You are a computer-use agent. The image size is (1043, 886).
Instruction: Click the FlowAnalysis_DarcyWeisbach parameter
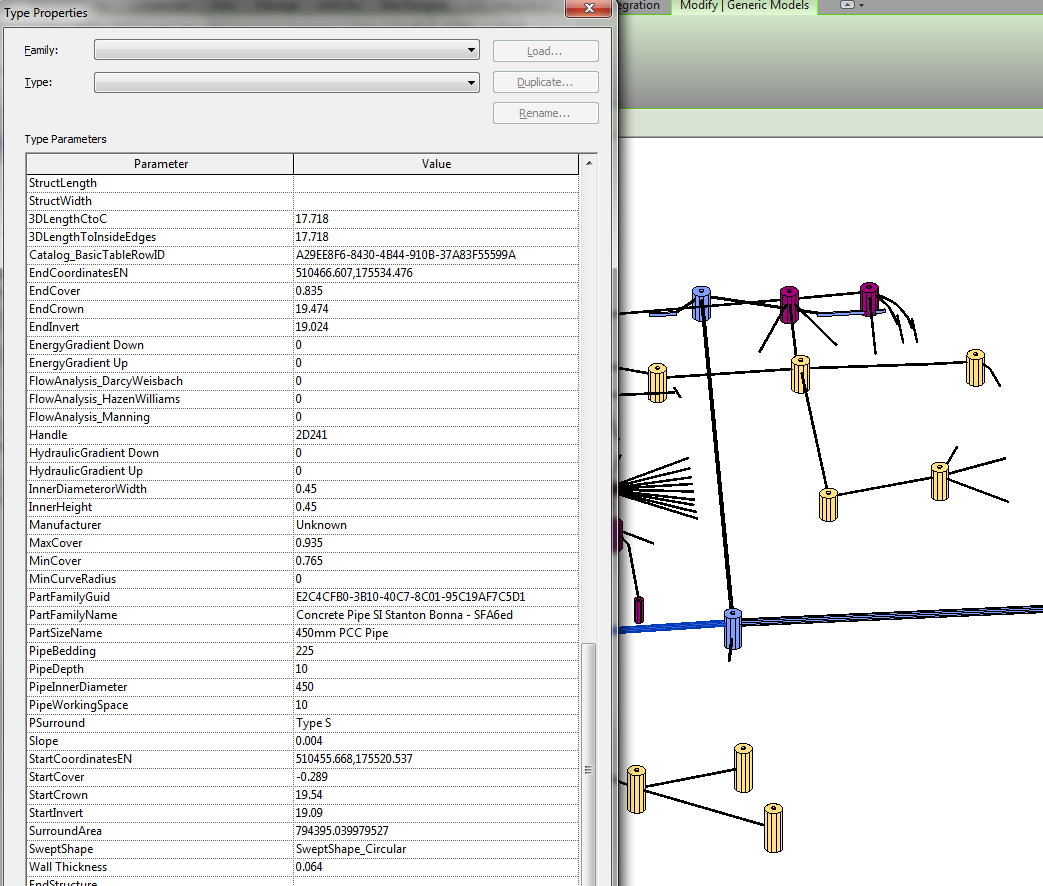[106, 380]
